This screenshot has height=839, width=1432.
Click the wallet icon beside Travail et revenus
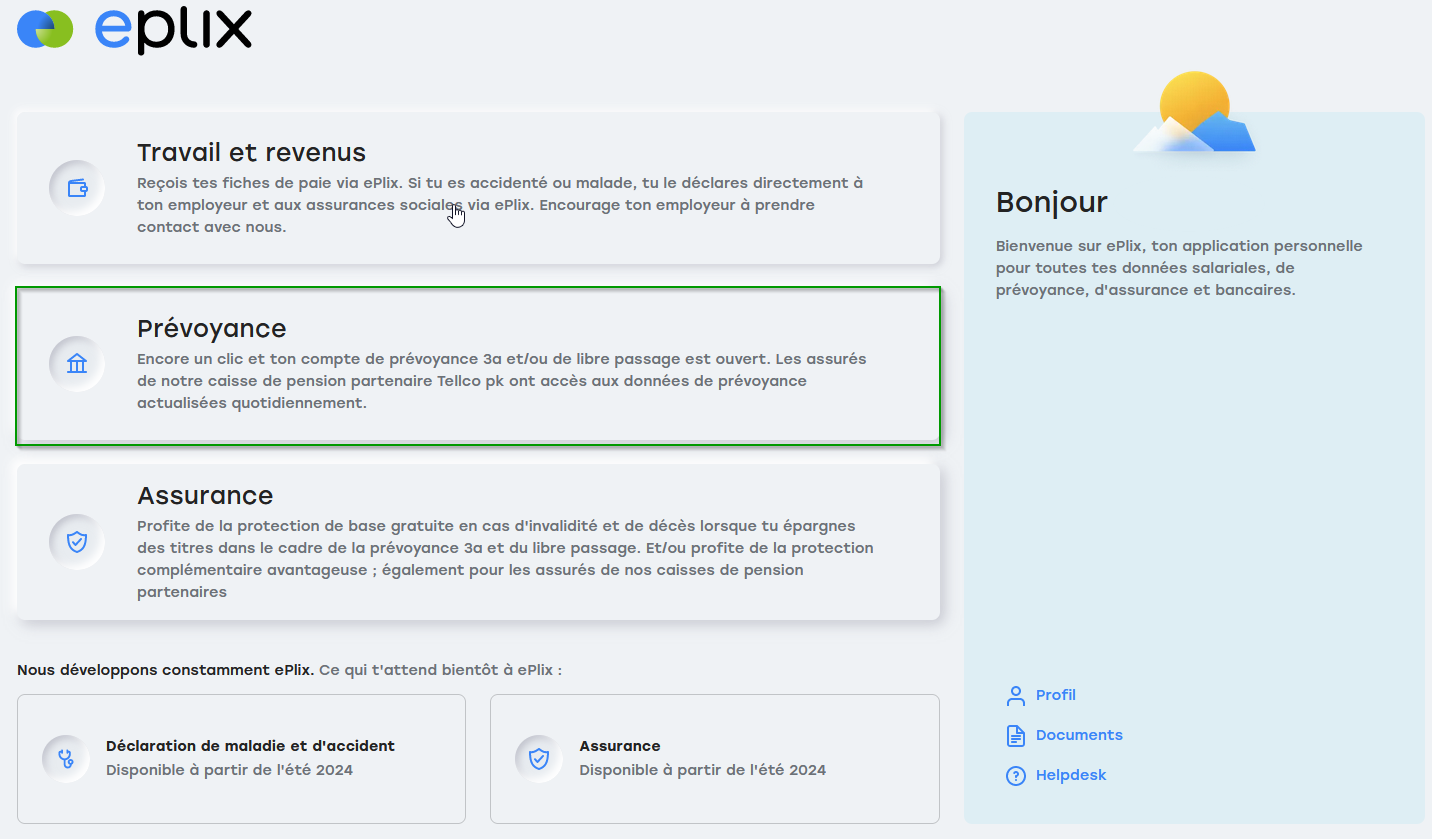click(x=76, y=187)
